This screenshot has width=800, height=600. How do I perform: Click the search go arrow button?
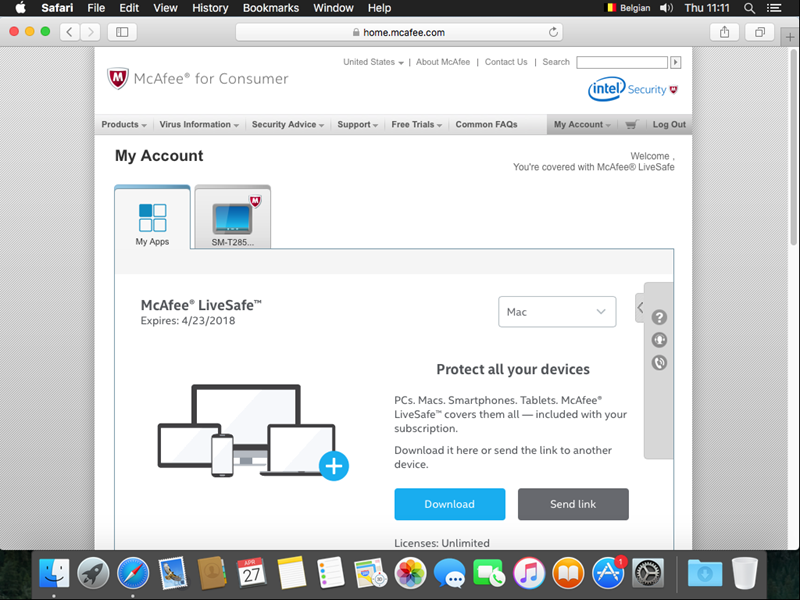click(x=676, y=62)
